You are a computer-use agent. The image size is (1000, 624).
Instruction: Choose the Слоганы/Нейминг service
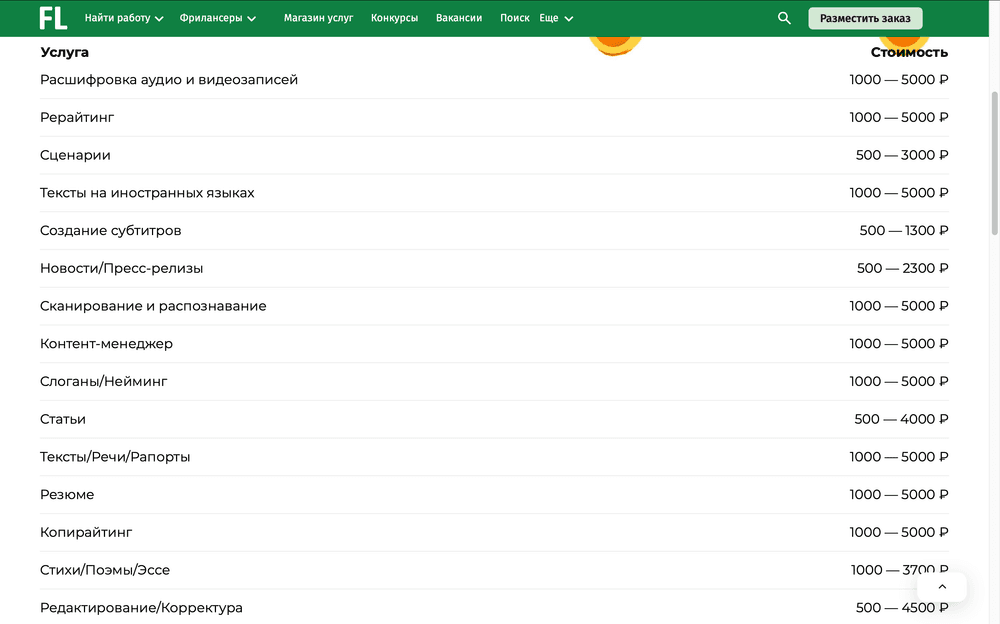tap(104, 381)
